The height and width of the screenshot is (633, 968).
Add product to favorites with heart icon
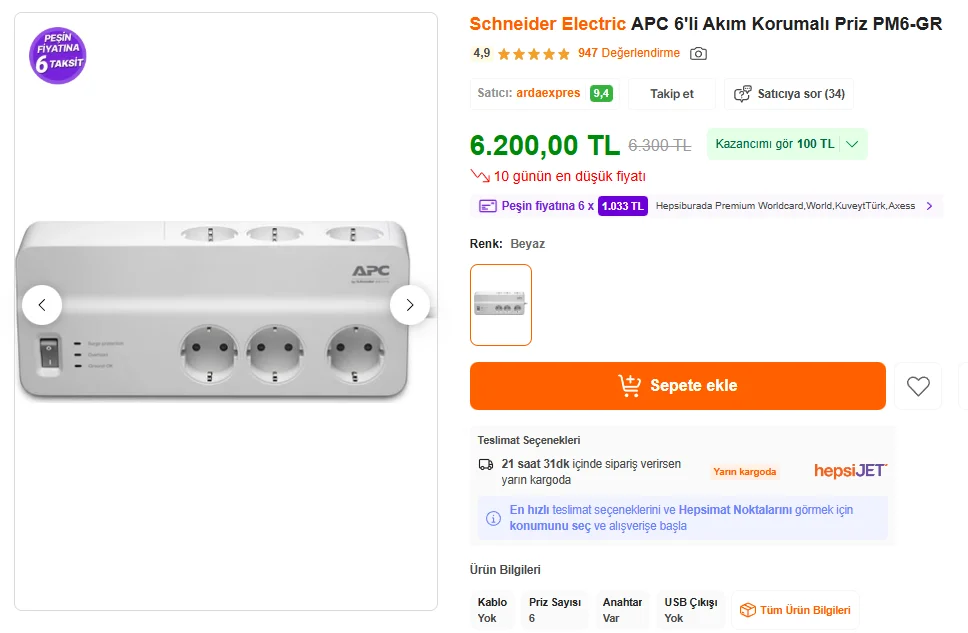[918, 386]
